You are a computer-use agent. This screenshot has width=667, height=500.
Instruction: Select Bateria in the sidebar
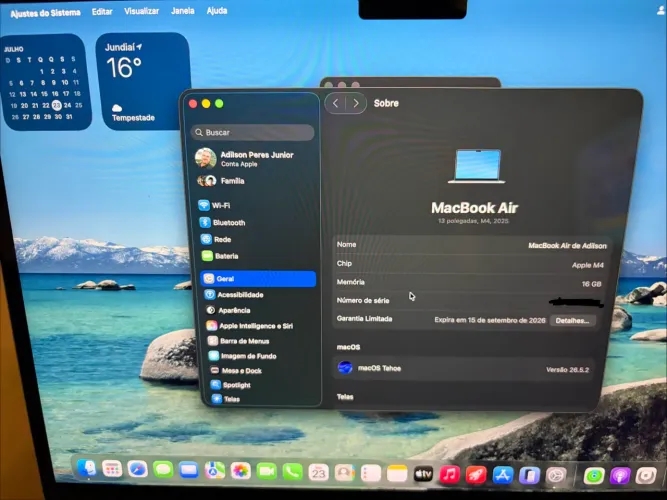(220, 256)
